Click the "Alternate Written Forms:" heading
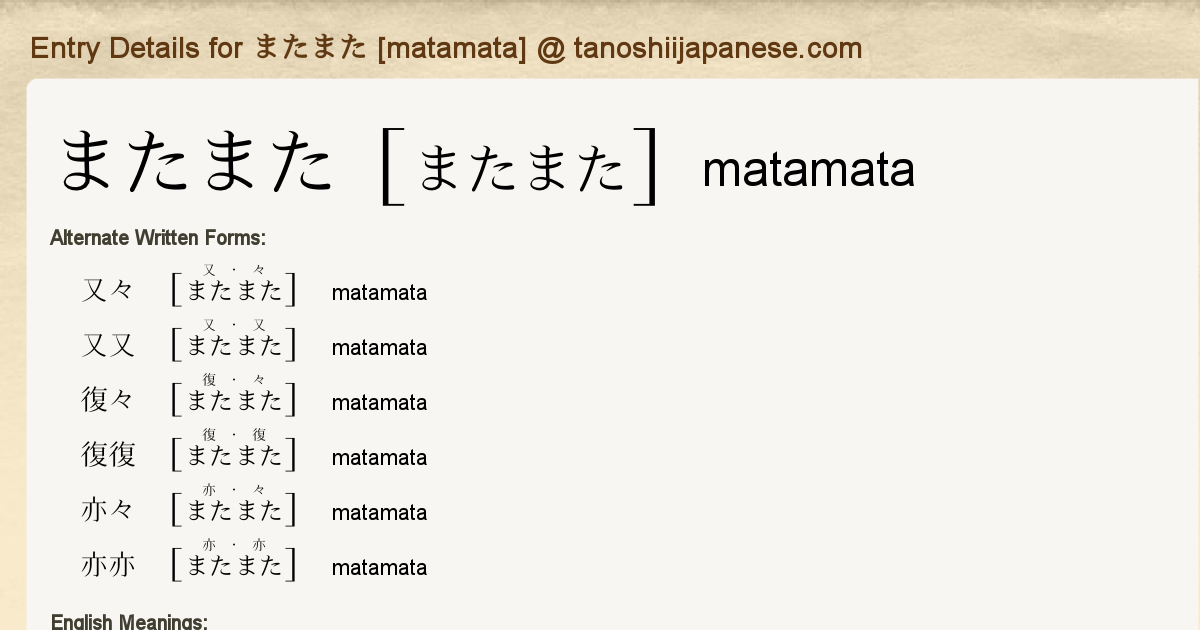1200x630 pixels. [x=158, y=238]
